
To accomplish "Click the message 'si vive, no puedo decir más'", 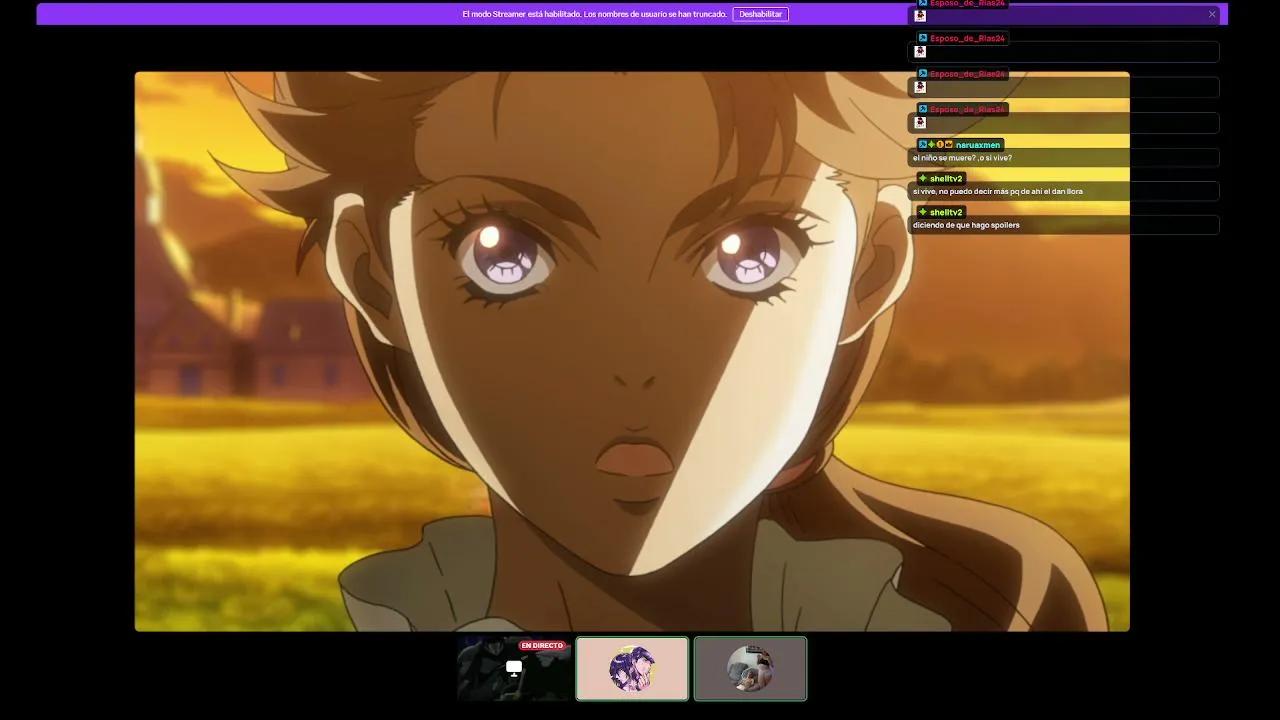I will tap(997, 191).
